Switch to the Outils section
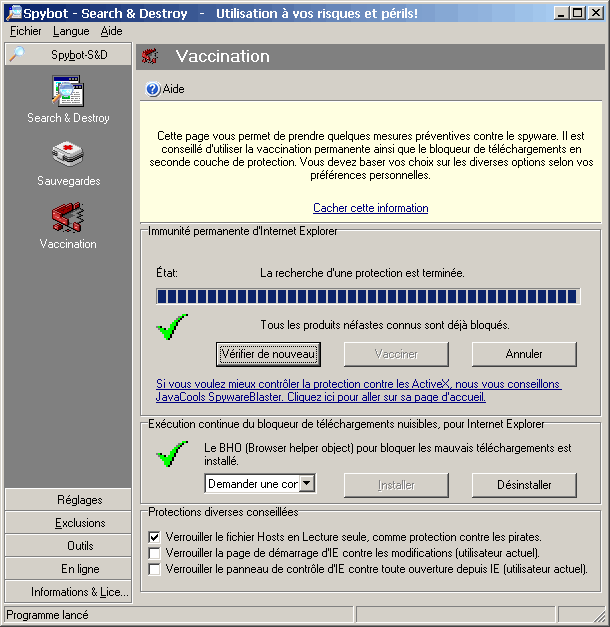The height and width of the screenshot is (627, 610). tap(68, 546)
